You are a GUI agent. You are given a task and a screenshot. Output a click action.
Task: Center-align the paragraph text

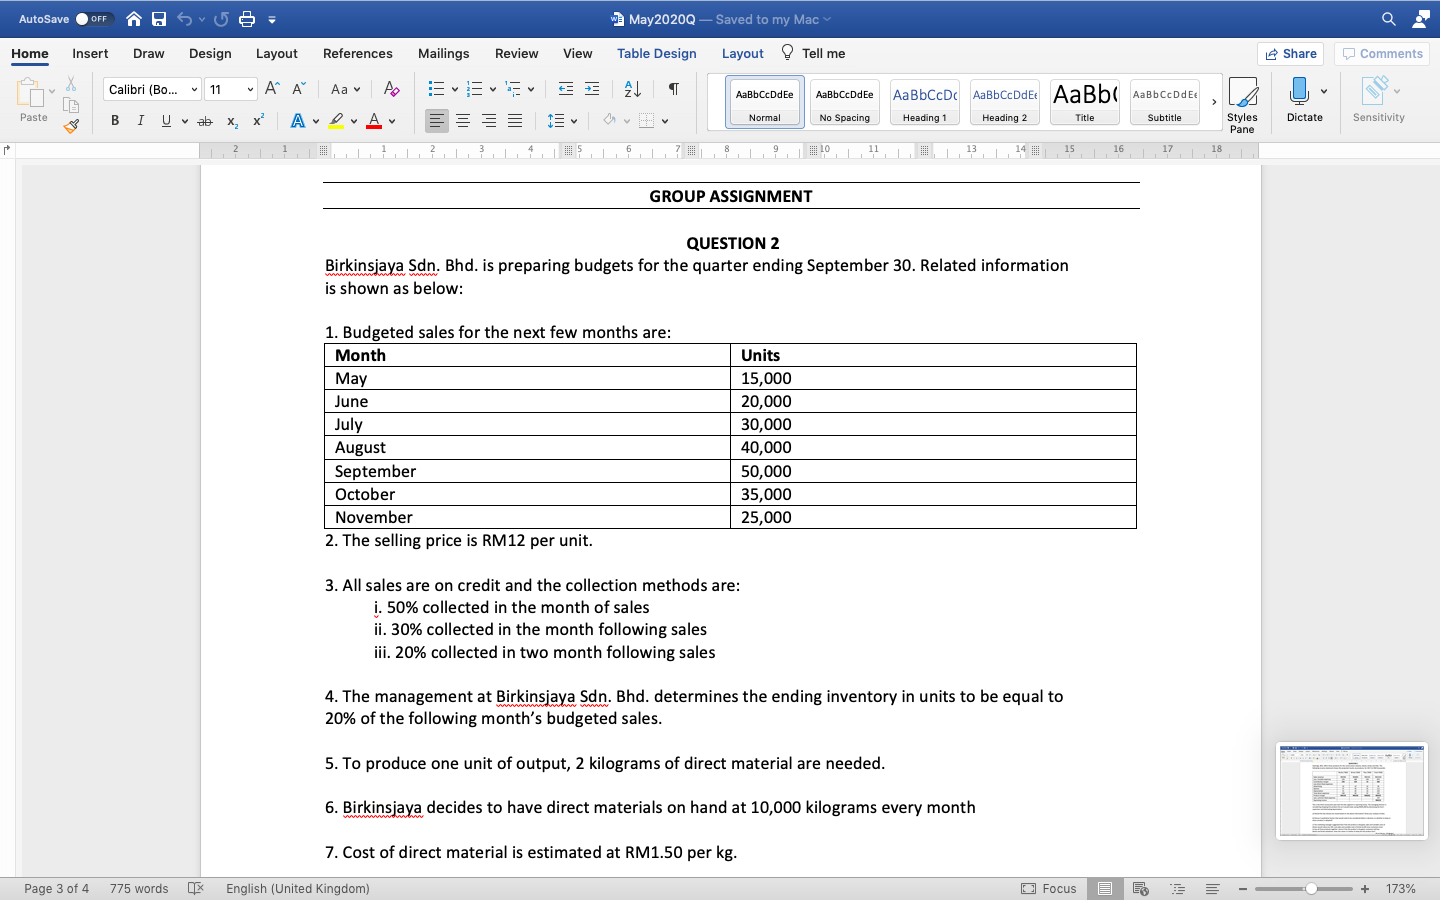pos(463,120)
